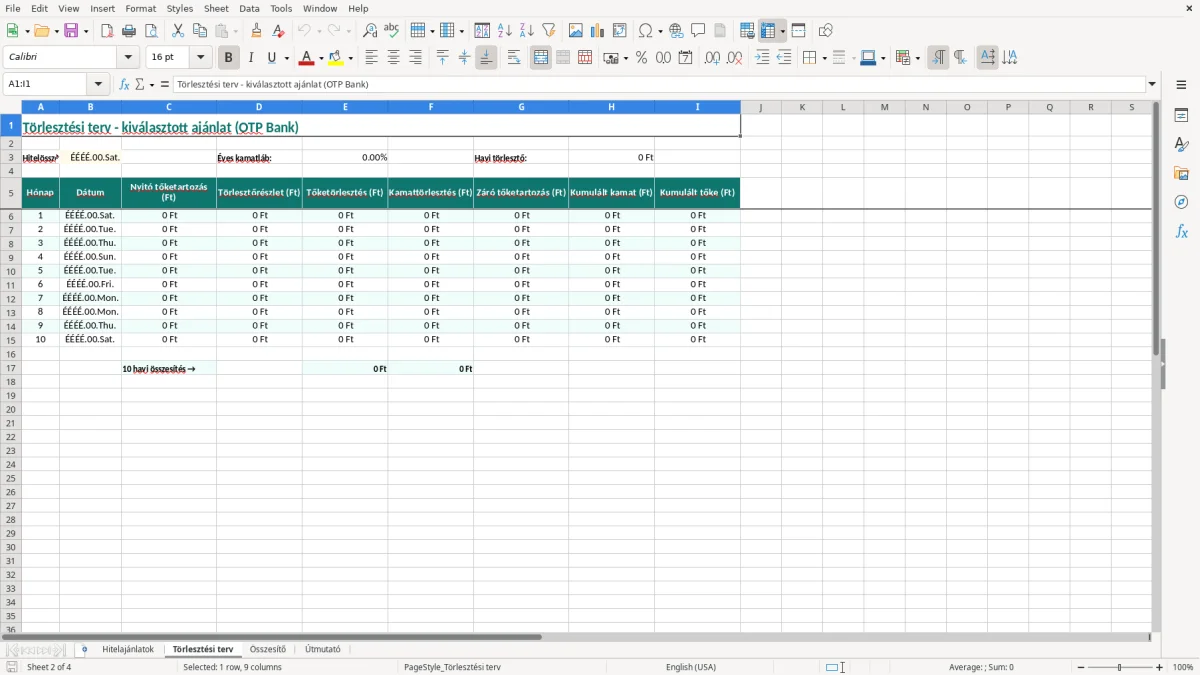Click zoom in plus button
The width and height of the screenshot is (1200, 675).
pyautogui.click(x=1160, y=667)
